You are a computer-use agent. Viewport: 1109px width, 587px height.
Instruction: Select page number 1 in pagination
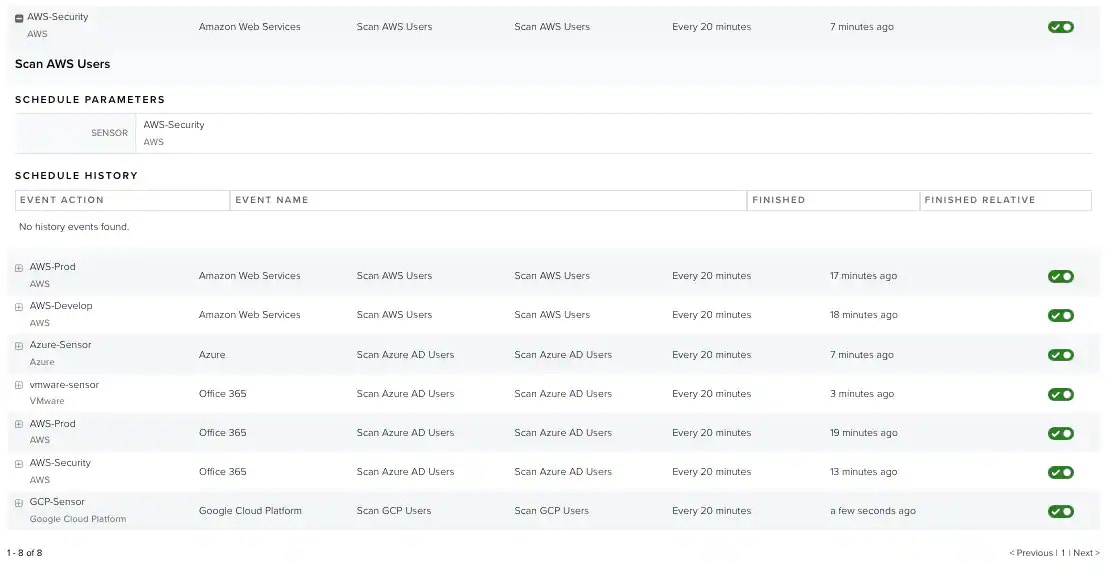[1063, 553]
